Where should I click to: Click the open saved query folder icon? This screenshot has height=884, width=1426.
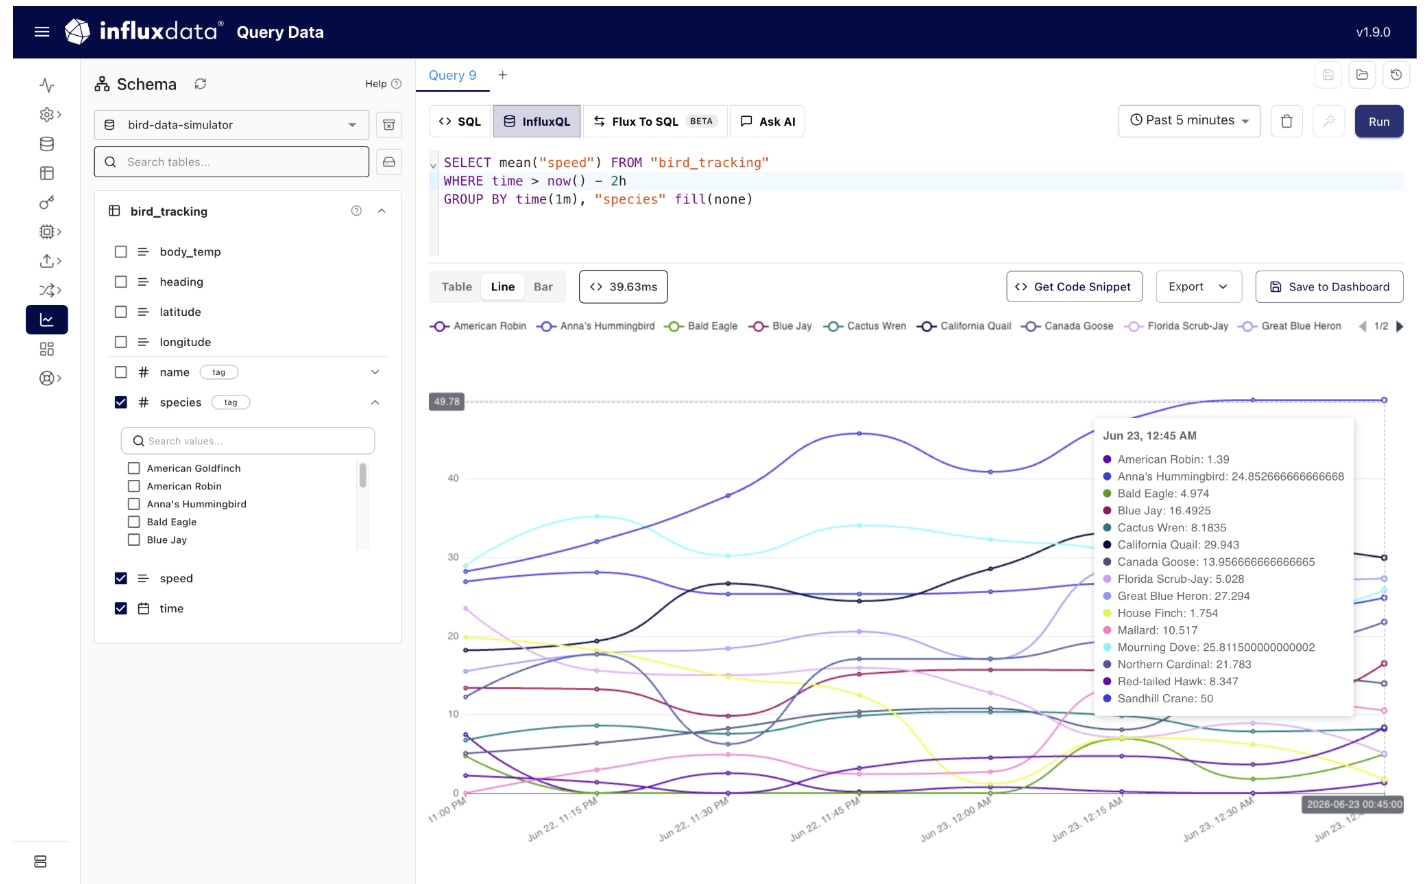(1362, 75)
